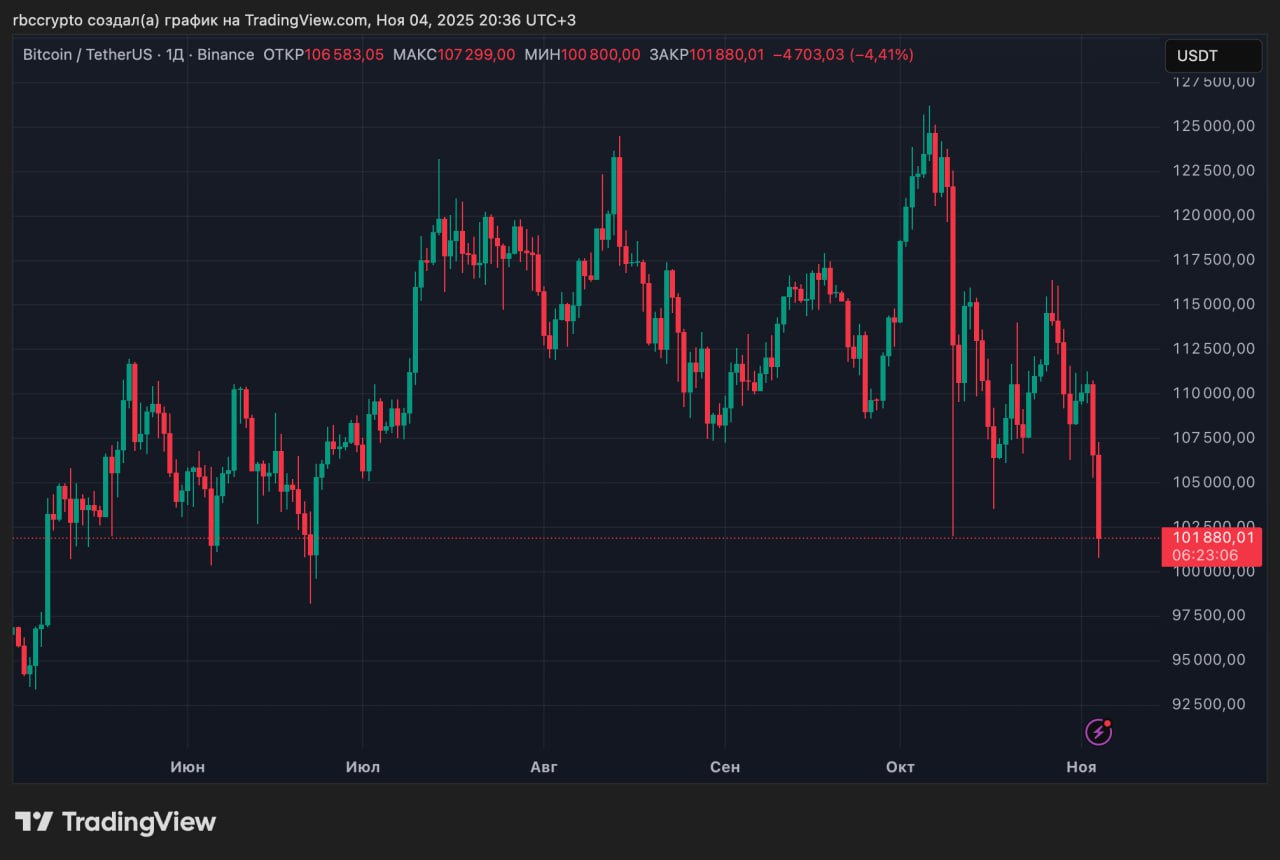The width and height of the screenshot is (1280, 860).
Task: Click the МАКС value 107 299,00
Action: pyautogui.click(x=476, y=55)
